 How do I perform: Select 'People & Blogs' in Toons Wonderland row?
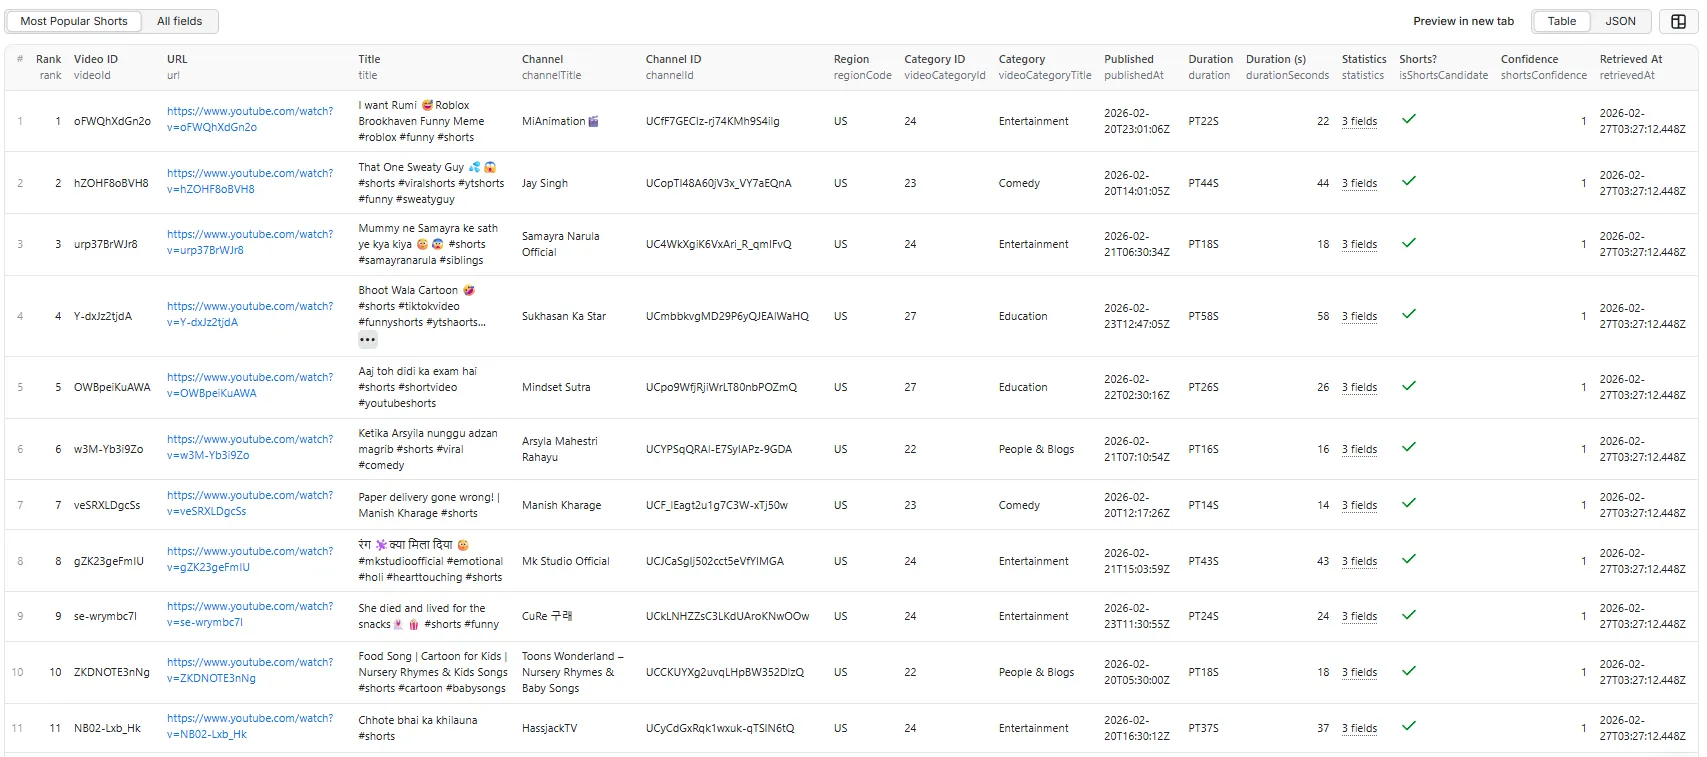[1036, 672]
